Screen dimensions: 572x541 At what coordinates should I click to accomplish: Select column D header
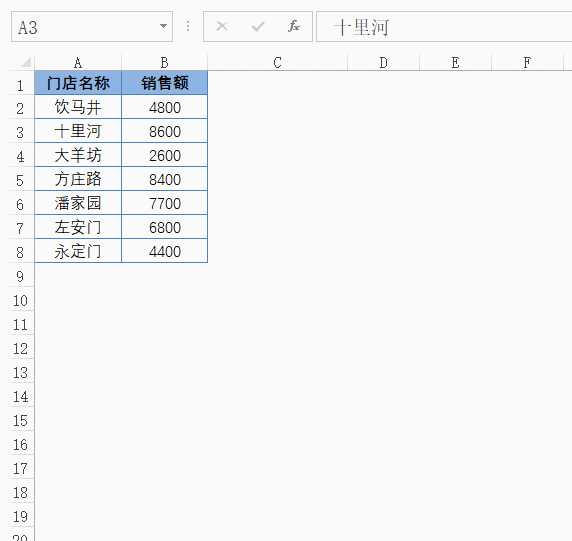[x=383, y=62]
